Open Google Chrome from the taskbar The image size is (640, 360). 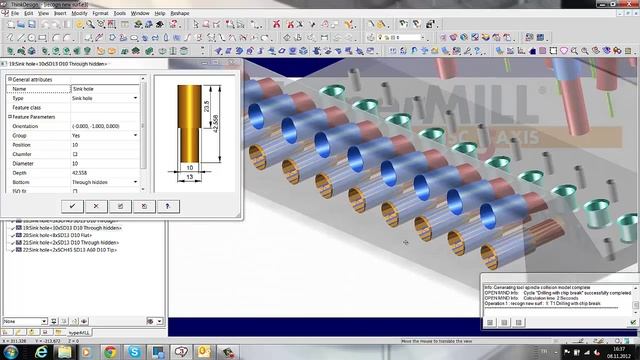coord(110,352)
